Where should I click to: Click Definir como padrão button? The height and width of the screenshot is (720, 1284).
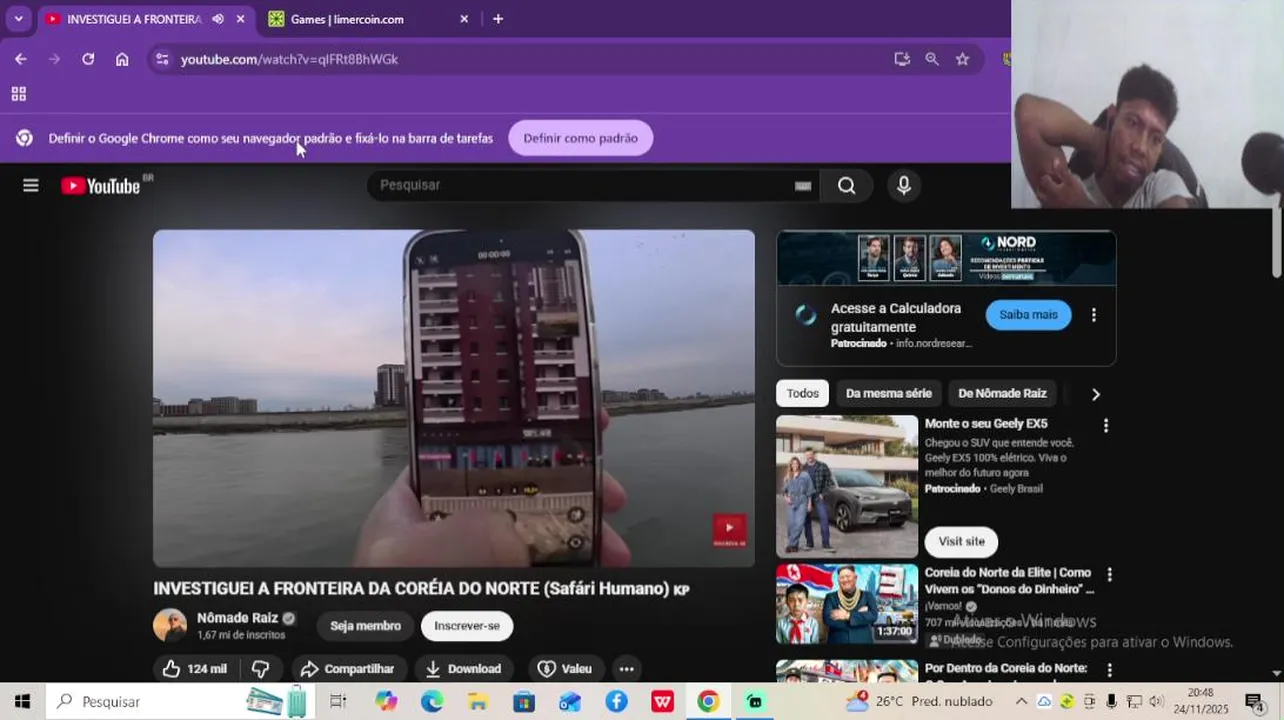point(580,138)
